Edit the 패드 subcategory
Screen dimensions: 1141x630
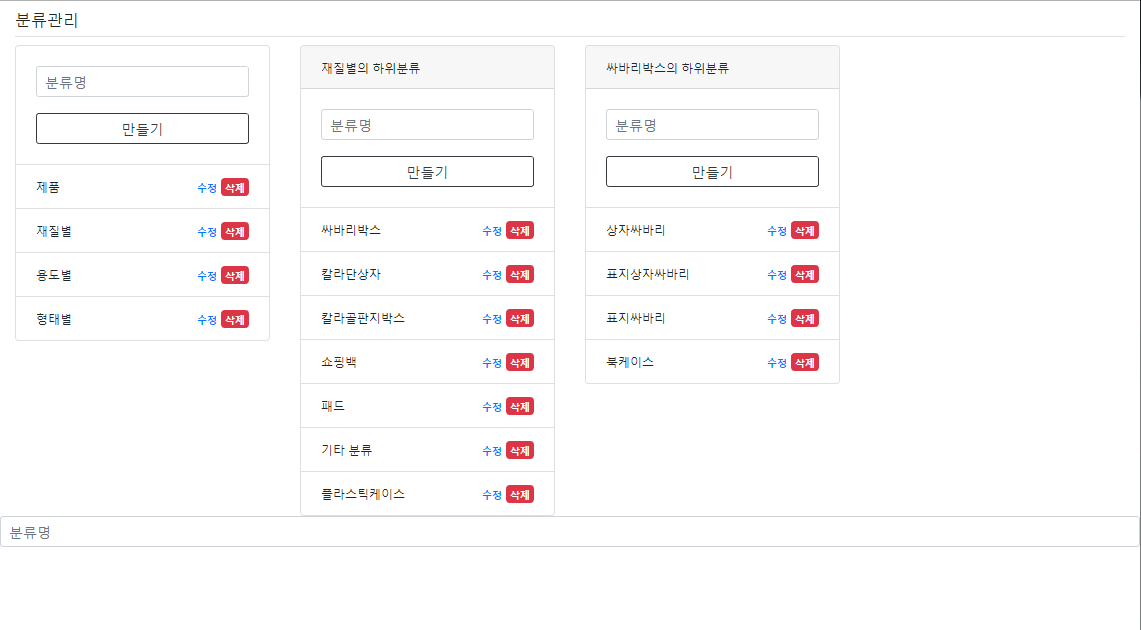click(492, 407)
